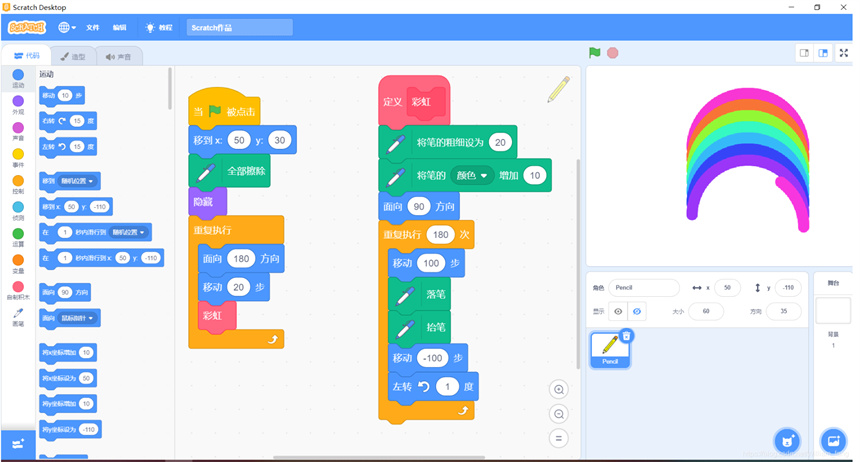Reset workspace zoom with equals icon
This screenshot has width=860, height=462.
tap(559, 438)
